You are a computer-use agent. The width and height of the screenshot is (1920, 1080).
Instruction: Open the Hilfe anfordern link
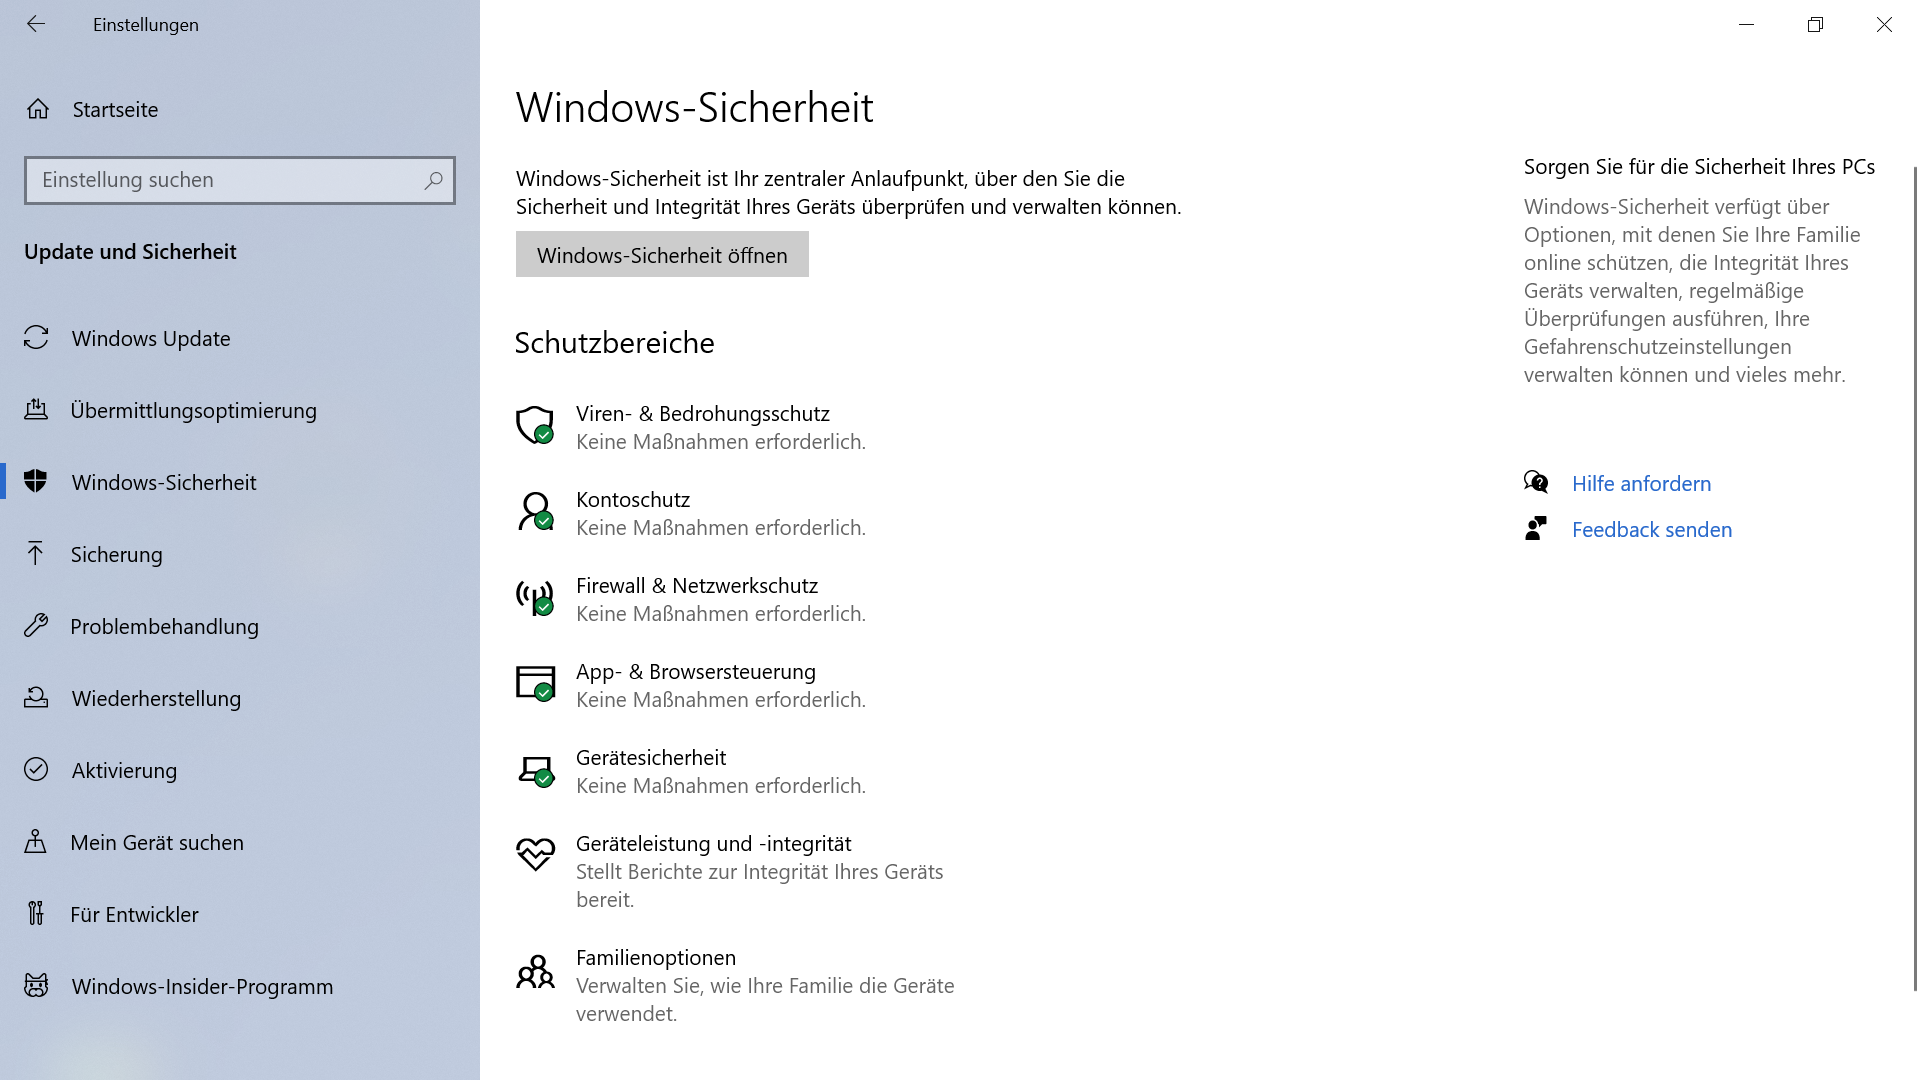1641,483
